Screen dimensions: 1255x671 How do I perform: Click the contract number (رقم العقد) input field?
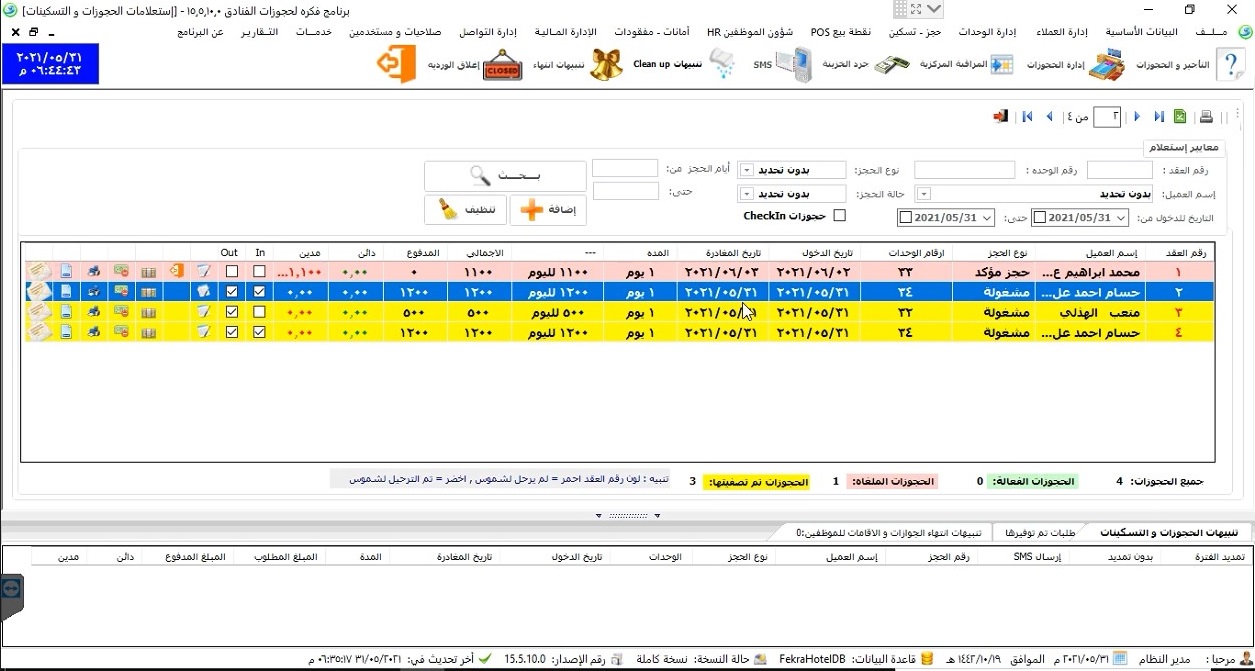1119,170
